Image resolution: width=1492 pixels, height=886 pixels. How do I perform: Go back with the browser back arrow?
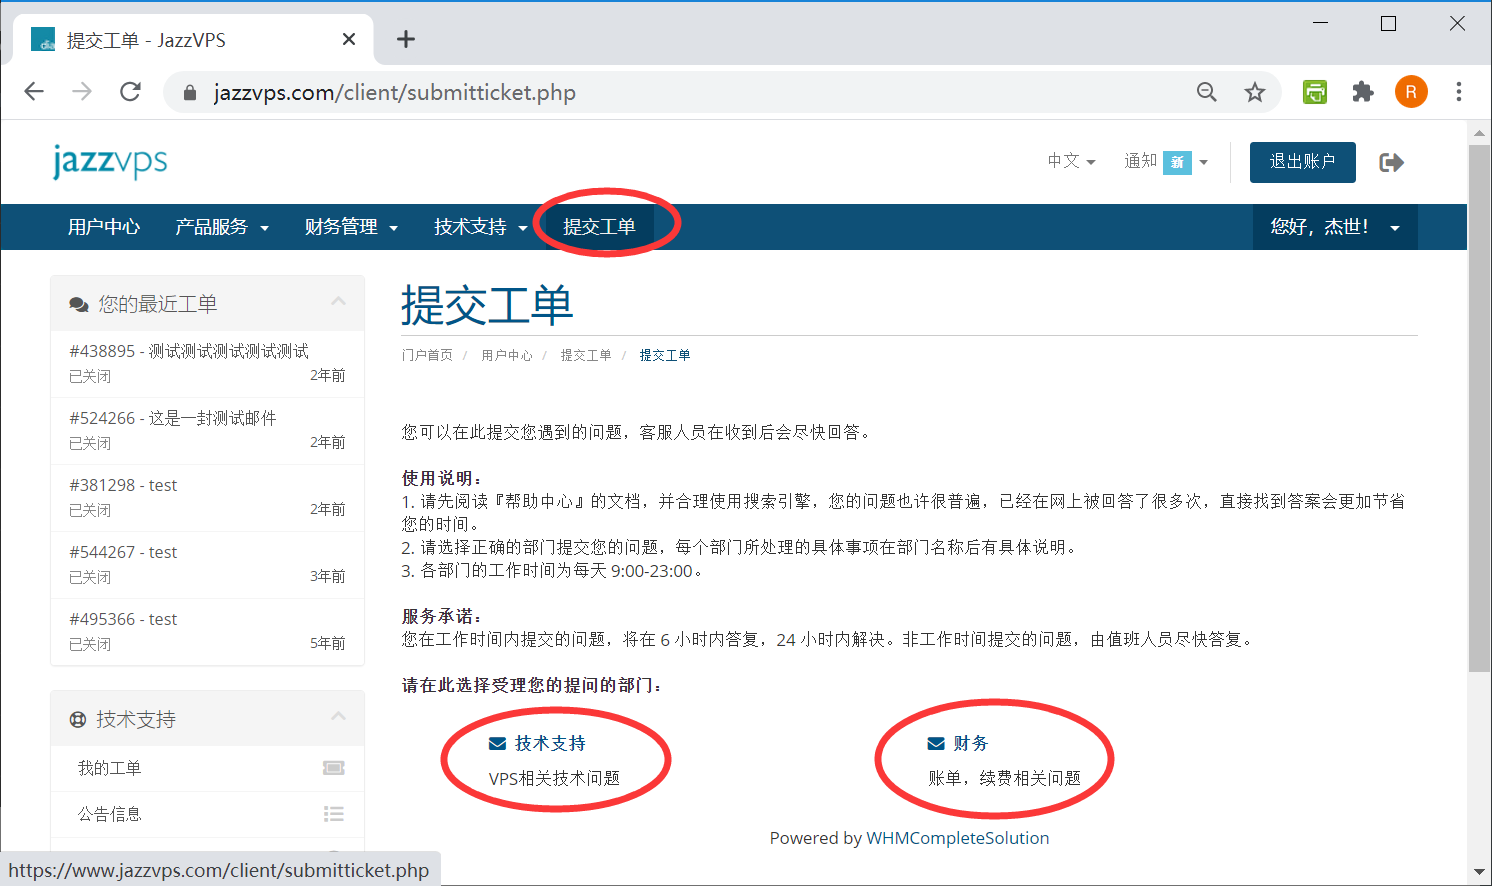(34, 92)
